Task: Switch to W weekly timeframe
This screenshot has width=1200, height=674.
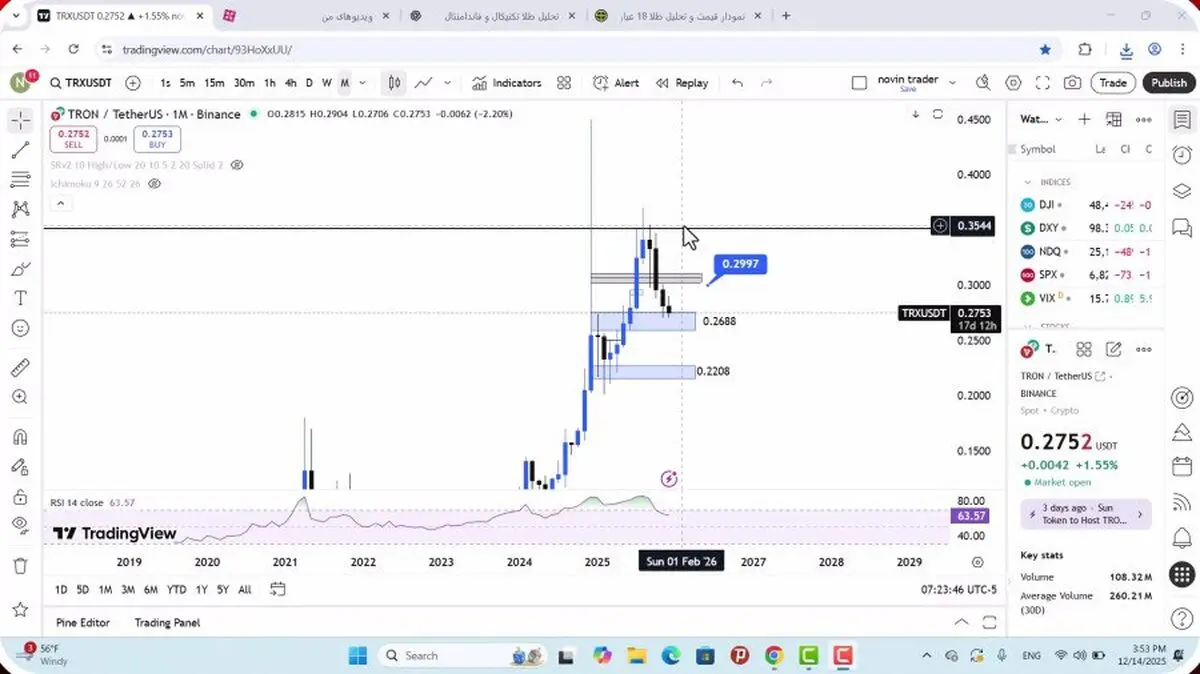Action: click(326, 83)
